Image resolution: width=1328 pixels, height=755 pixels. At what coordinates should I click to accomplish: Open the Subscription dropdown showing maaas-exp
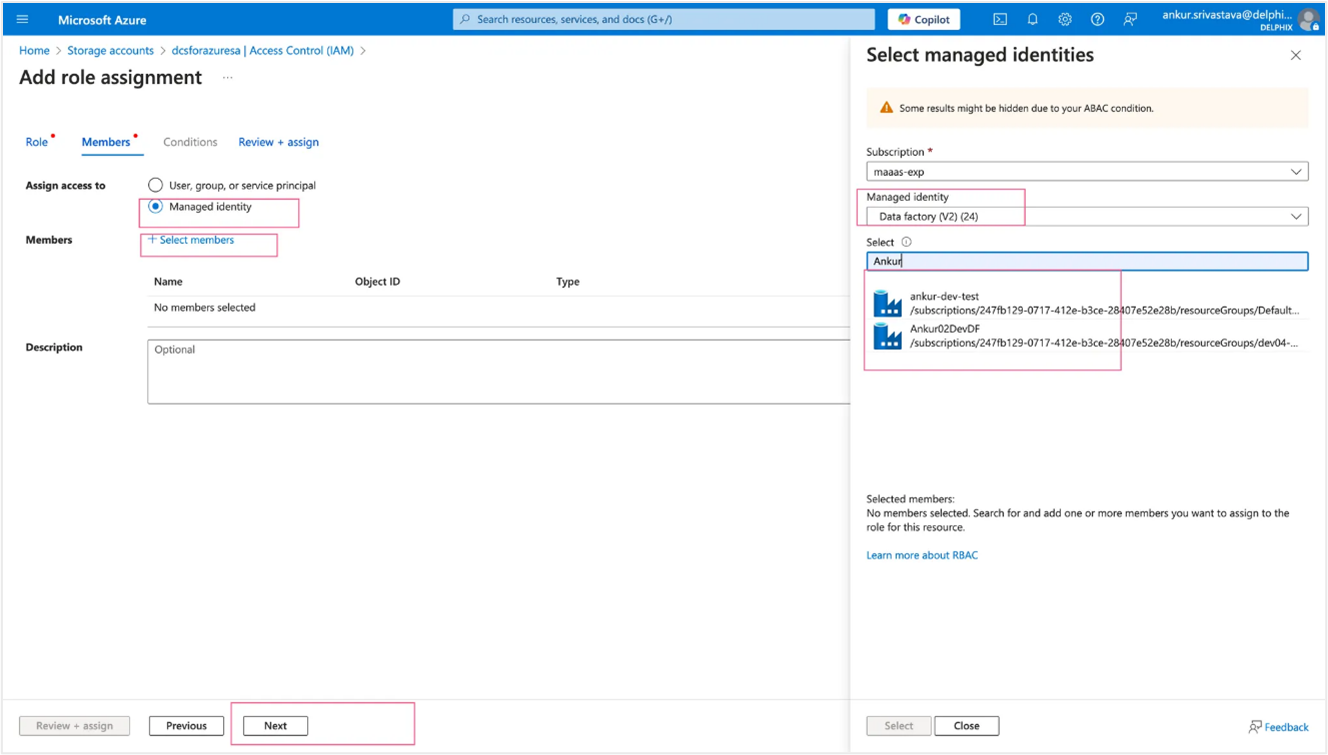1085,170
